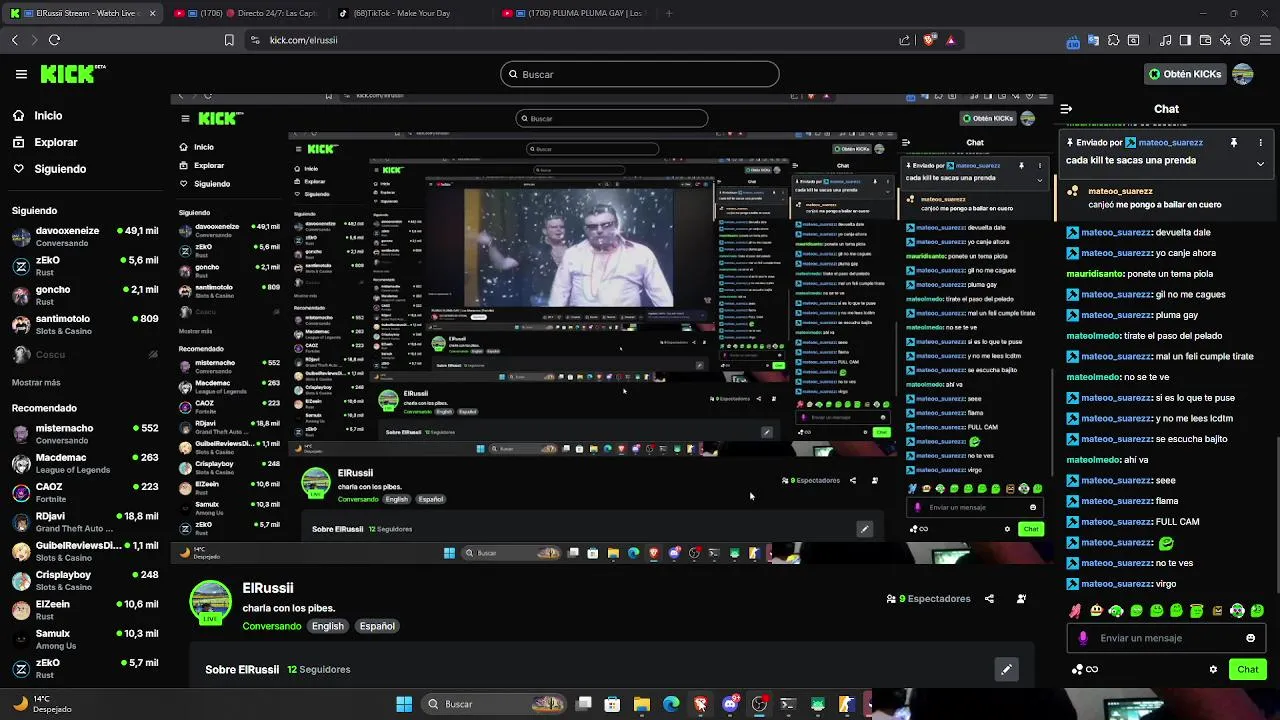The width and height of the screenshot is (1280, 720).
Task: Click the Conversando category link
Action: click(271, 626)
